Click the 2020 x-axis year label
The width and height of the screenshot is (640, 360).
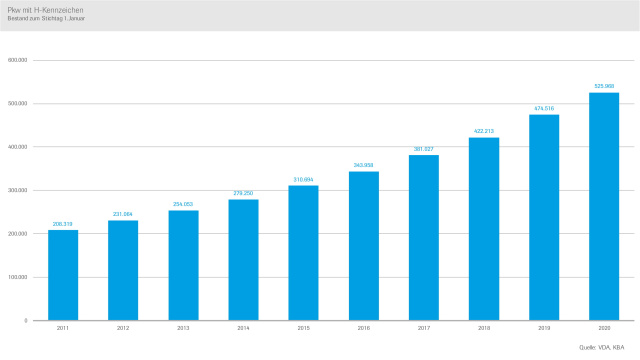[604, 328]
